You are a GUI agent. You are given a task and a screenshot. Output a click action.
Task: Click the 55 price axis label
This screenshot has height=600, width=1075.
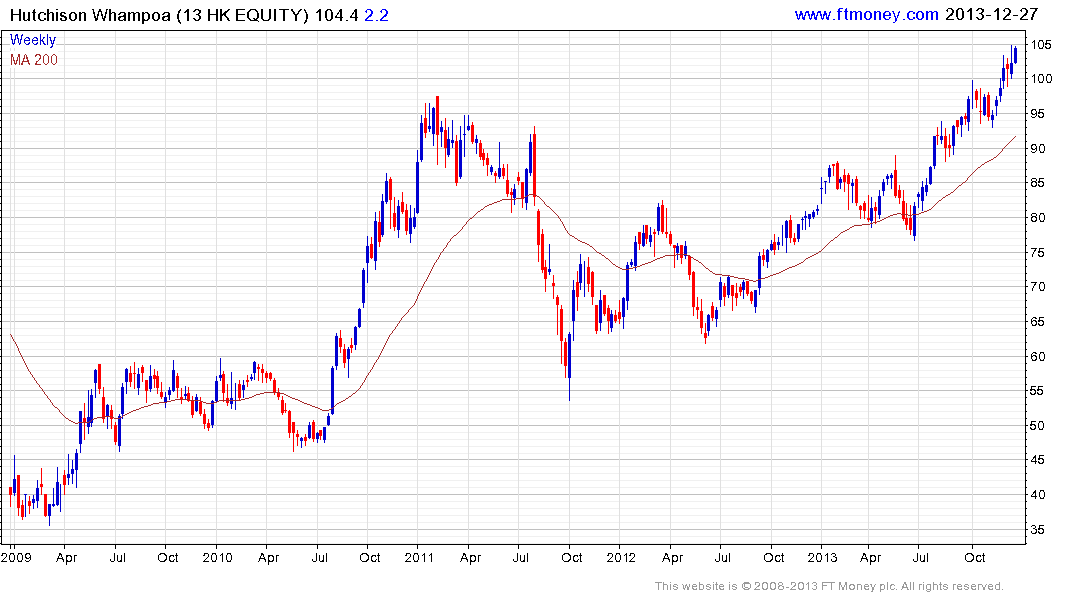click(1038, 391)
